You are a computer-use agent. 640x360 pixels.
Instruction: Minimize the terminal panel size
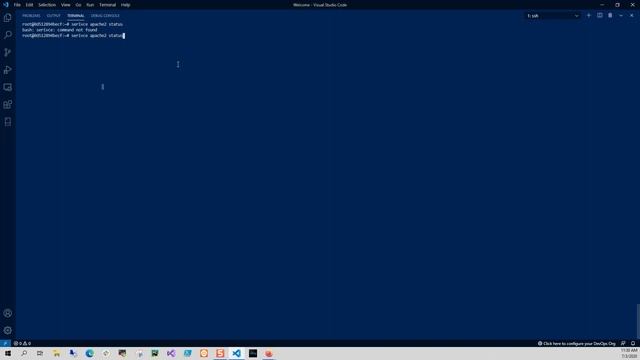[621, 16]
